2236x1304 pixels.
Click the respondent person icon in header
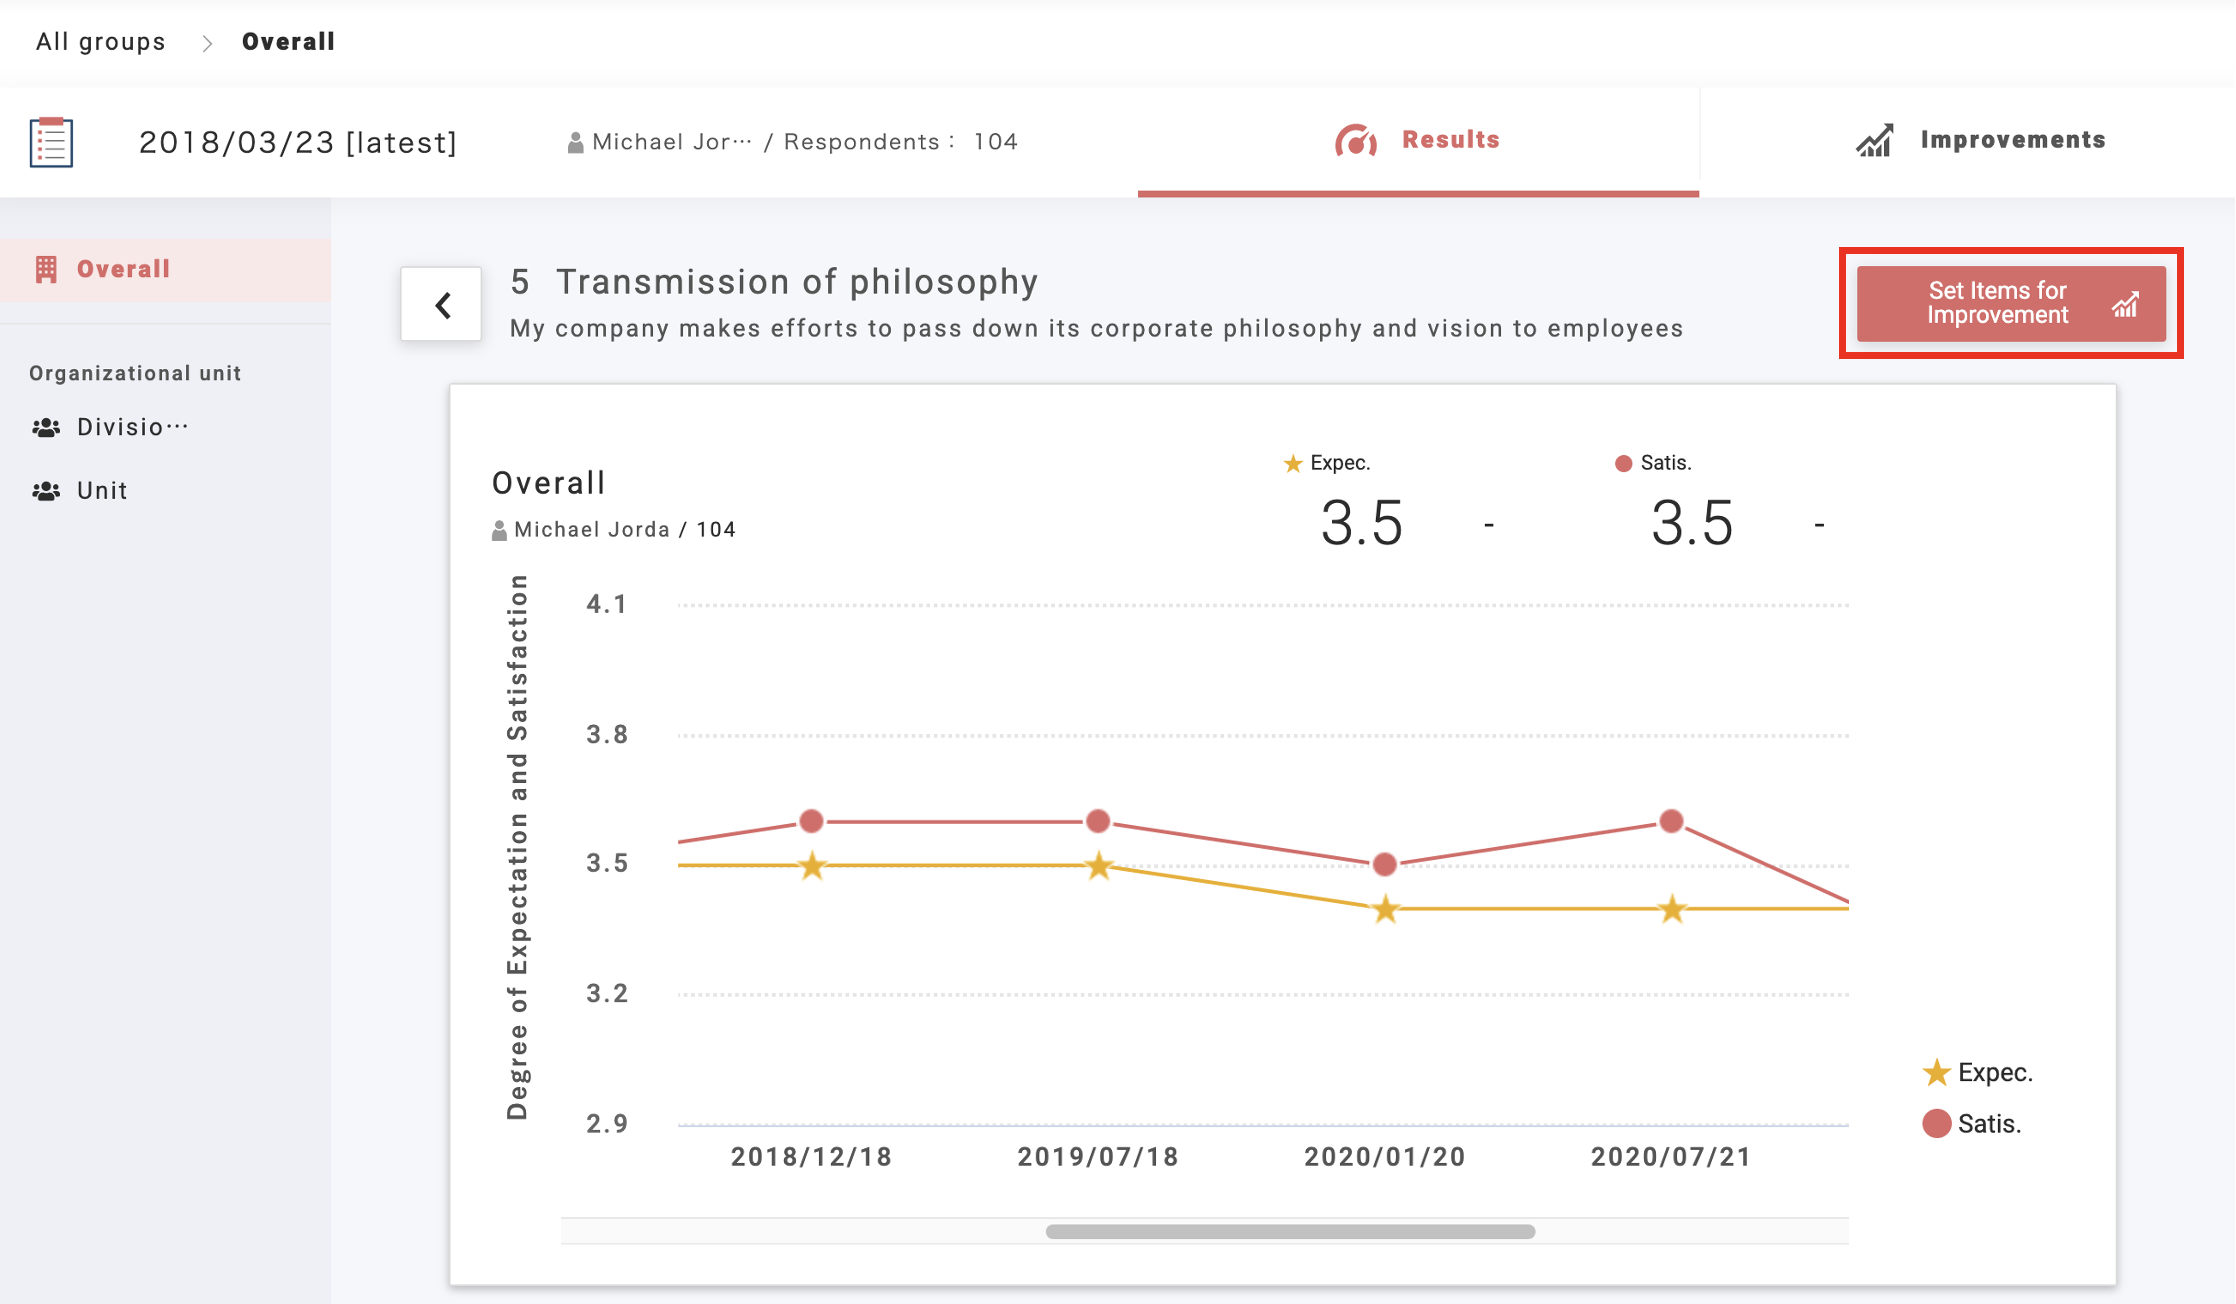(x=575, y=143)
